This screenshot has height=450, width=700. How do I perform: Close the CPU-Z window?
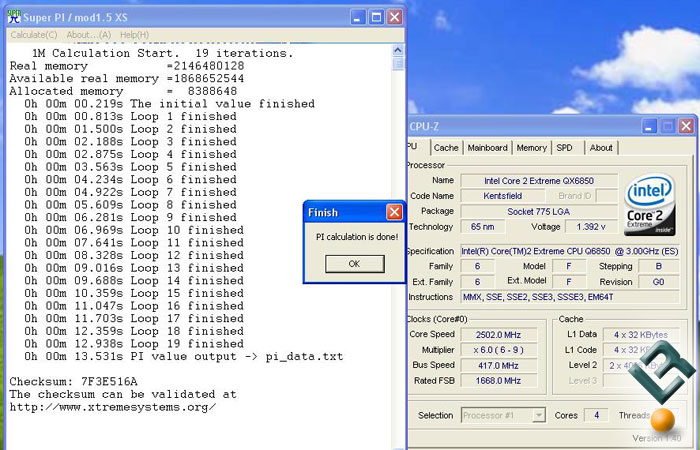tap(686, 126)
